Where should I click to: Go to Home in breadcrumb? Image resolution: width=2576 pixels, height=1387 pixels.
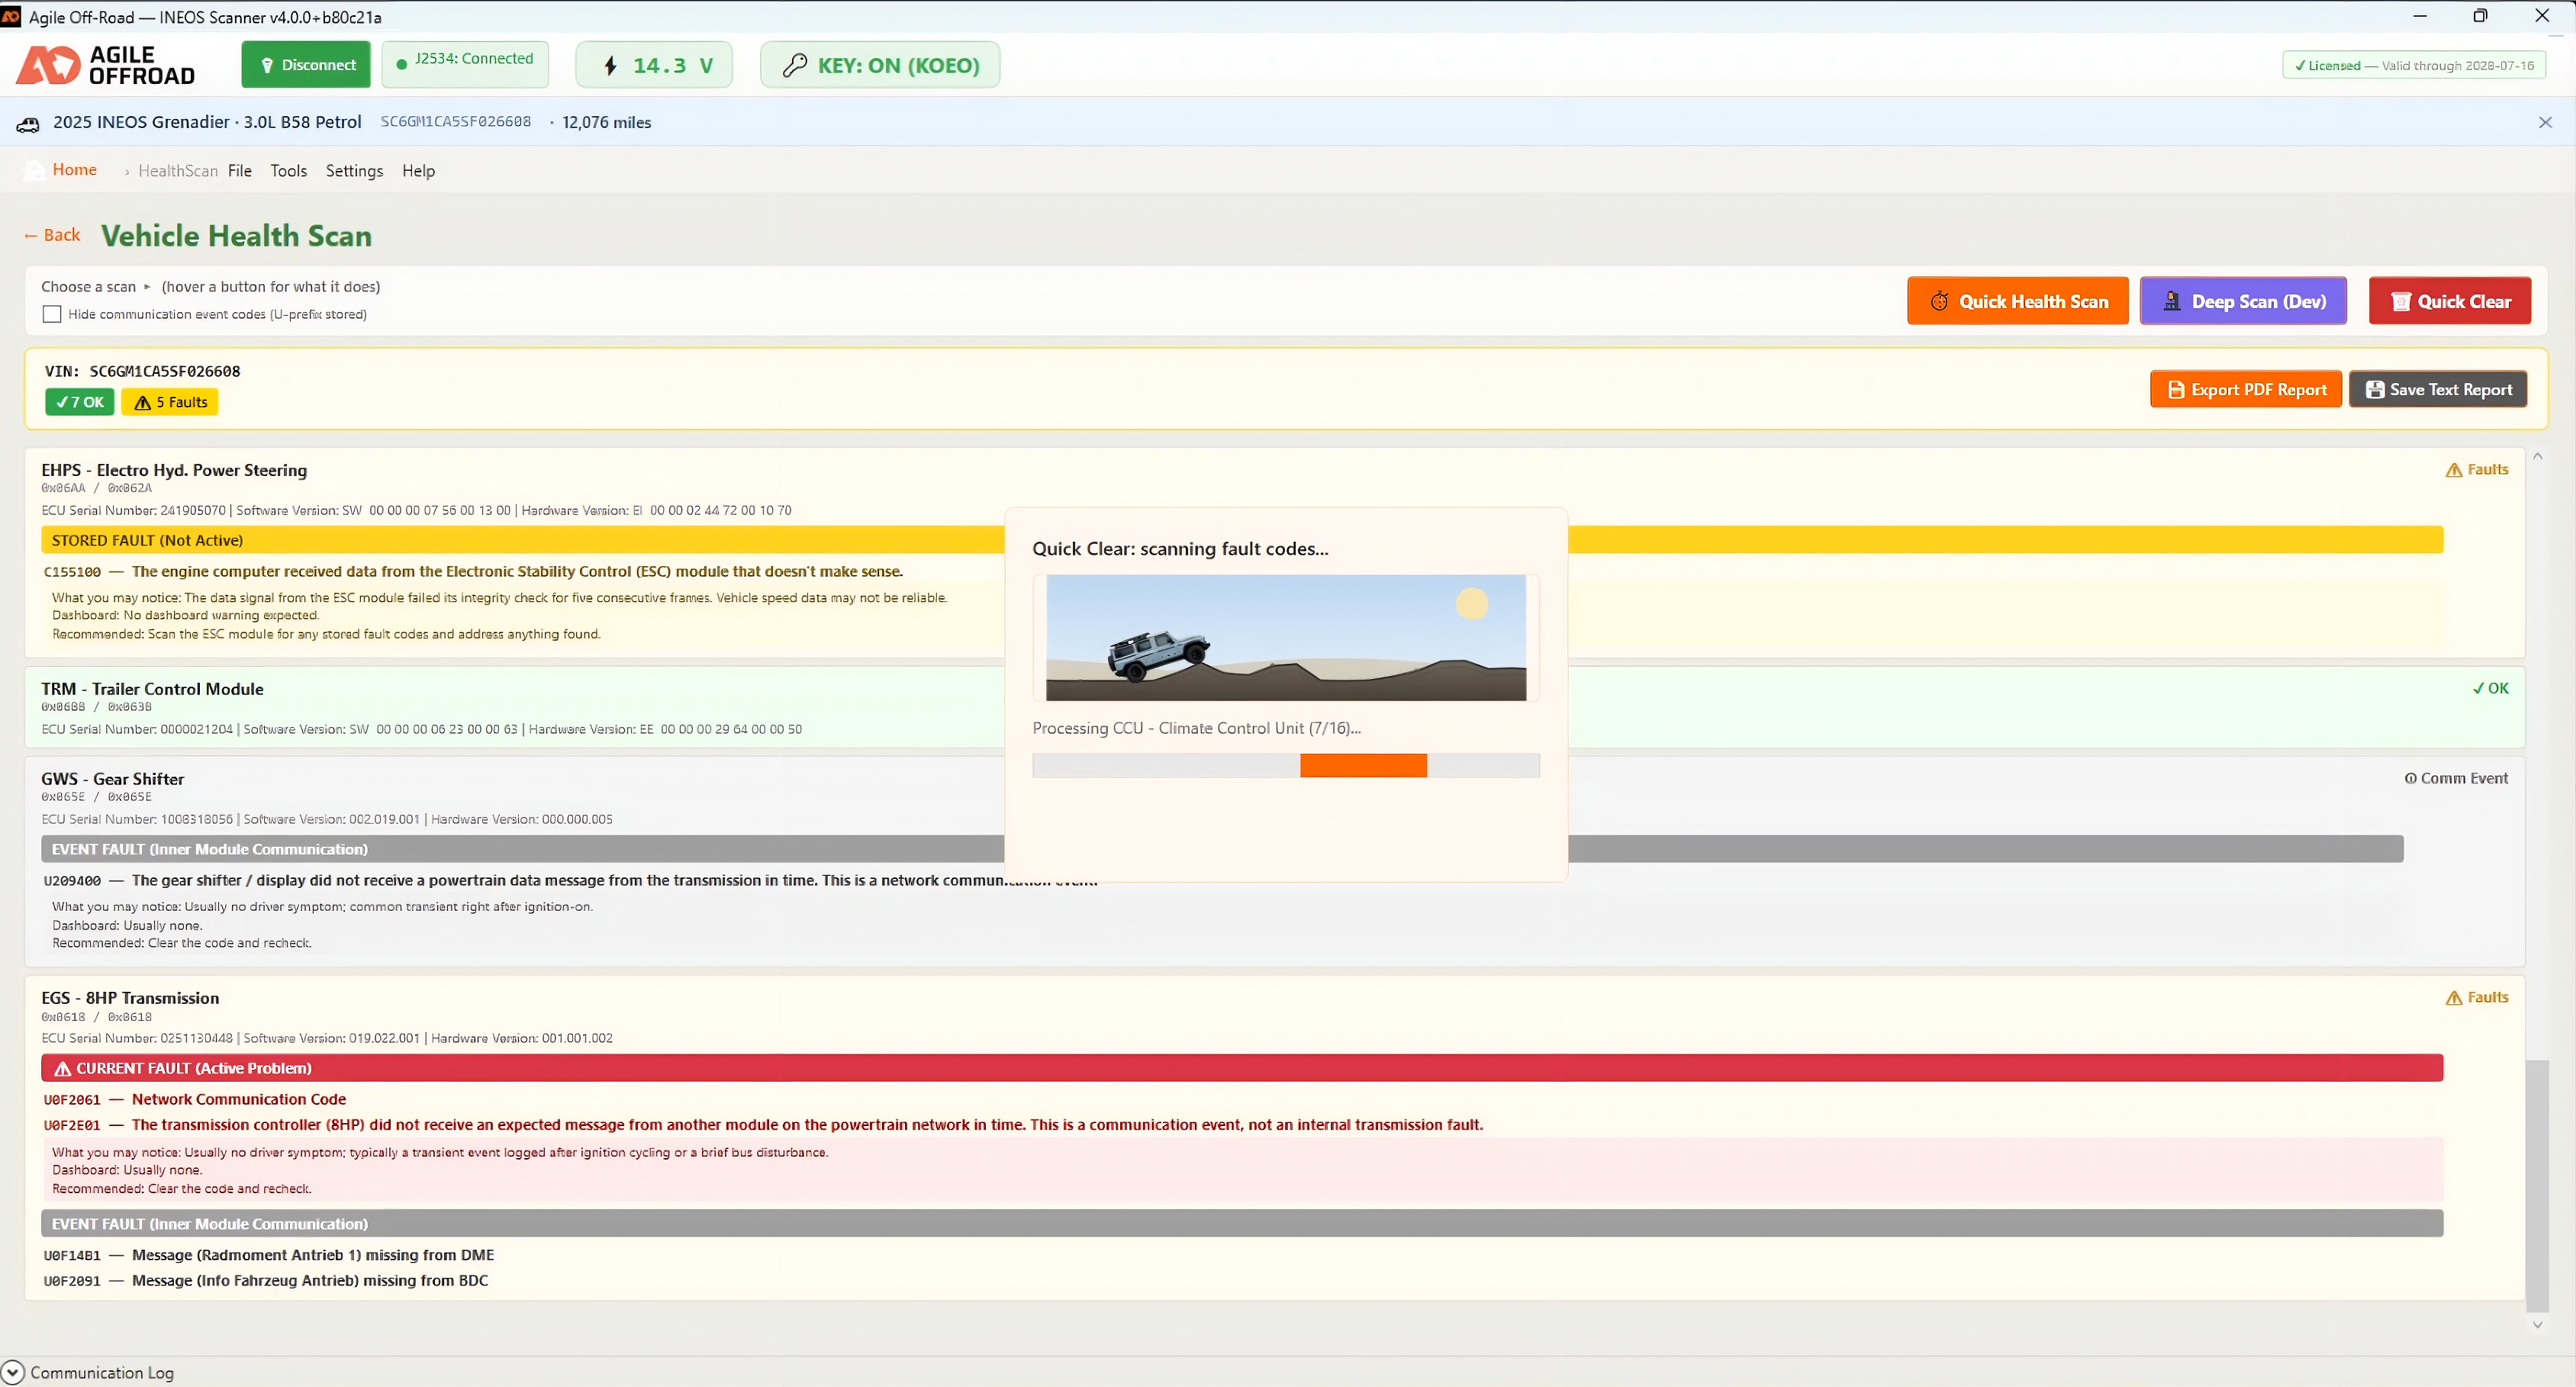click(75, 170)
